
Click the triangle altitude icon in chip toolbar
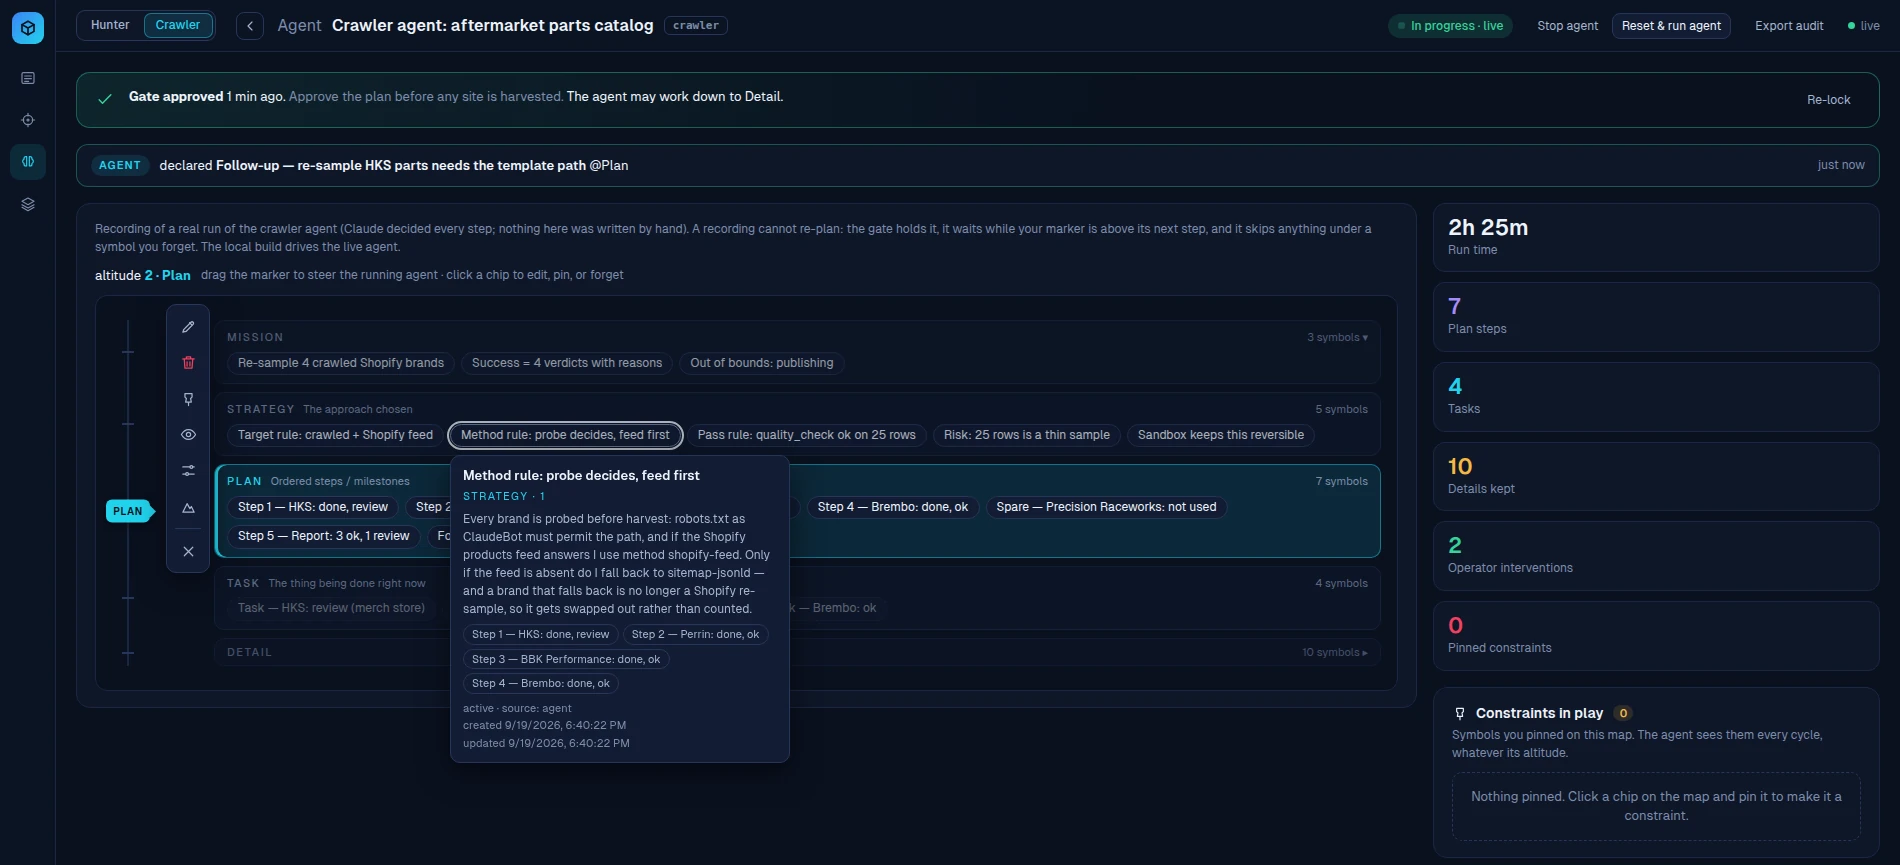pyautogui.click(x=188, y=508)
